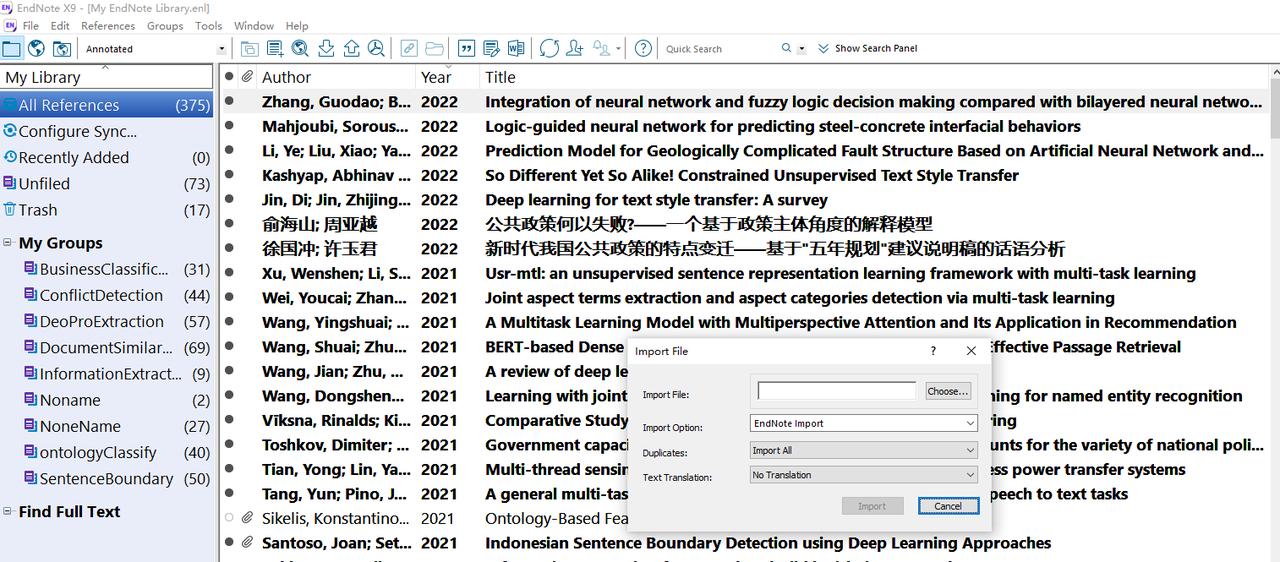The height and width of the screenshot is (562, 1280).
Task: Collapse the My Library panel header arrow
Action: point(105,68)
